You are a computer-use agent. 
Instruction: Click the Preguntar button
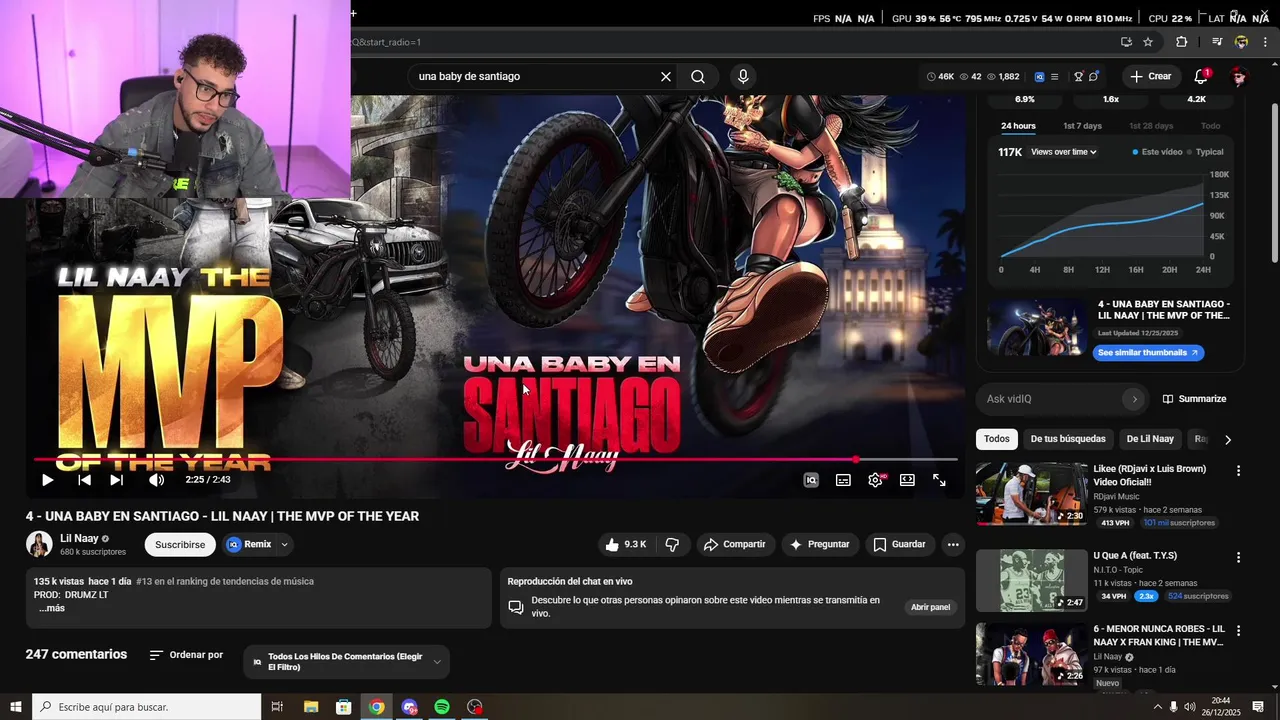(819, 545)
